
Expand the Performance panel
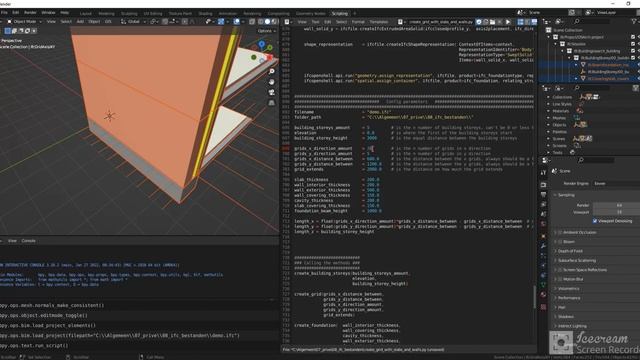(x=569, y=298)
